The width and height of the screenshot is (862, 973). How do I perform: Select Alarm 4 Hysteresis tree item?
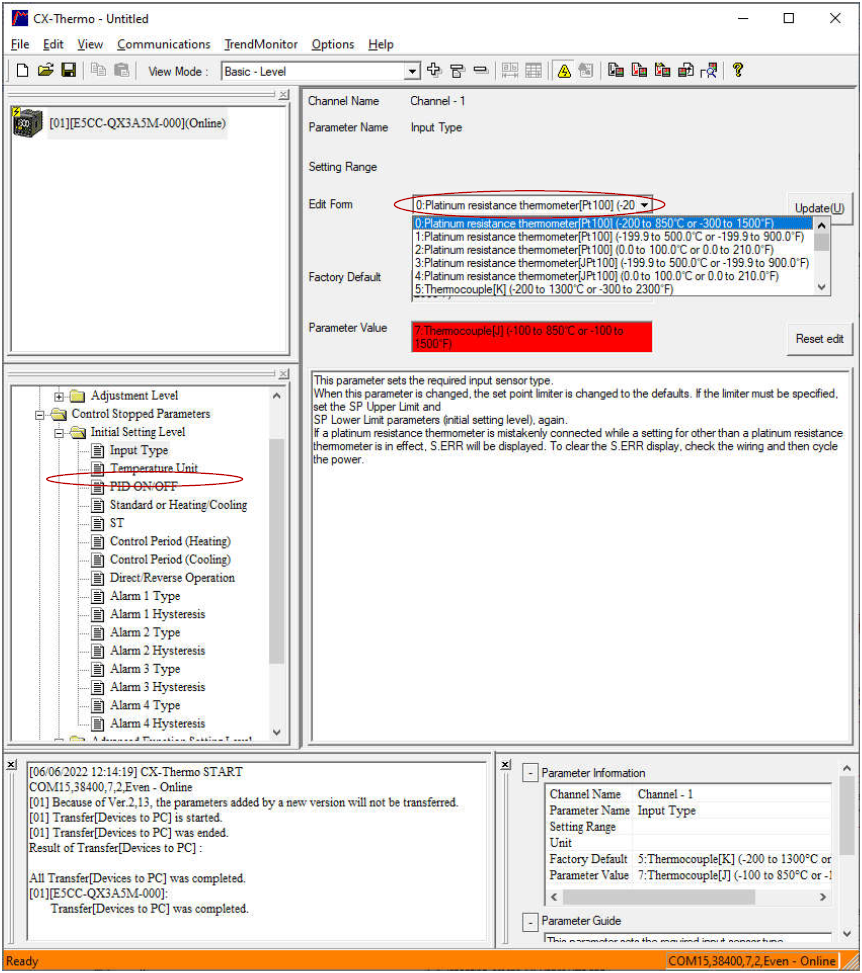point(157,724)
